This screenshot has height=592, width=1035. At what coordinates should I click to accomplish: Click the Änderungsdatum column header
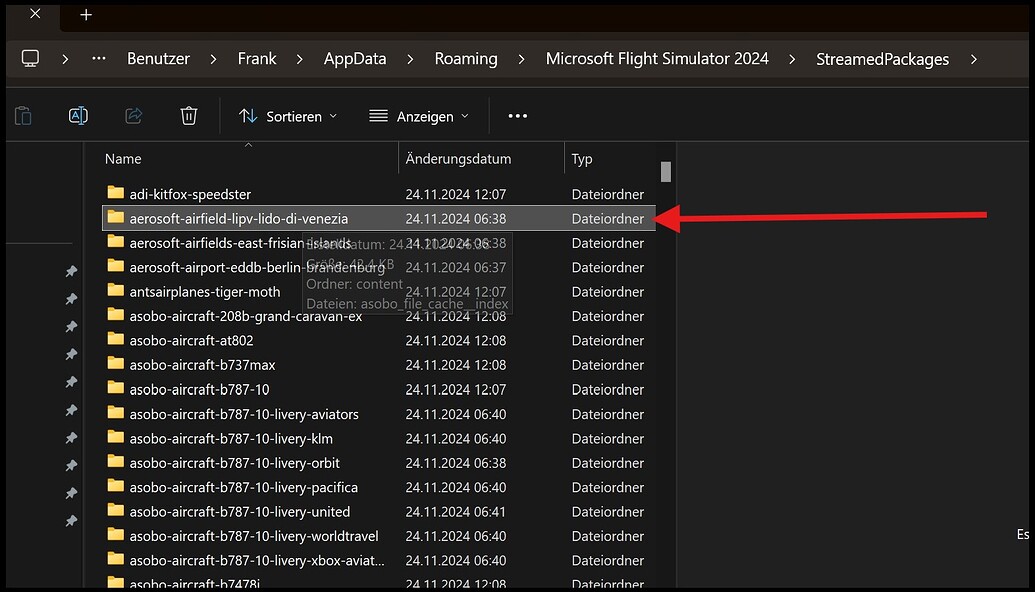[456, 158]
